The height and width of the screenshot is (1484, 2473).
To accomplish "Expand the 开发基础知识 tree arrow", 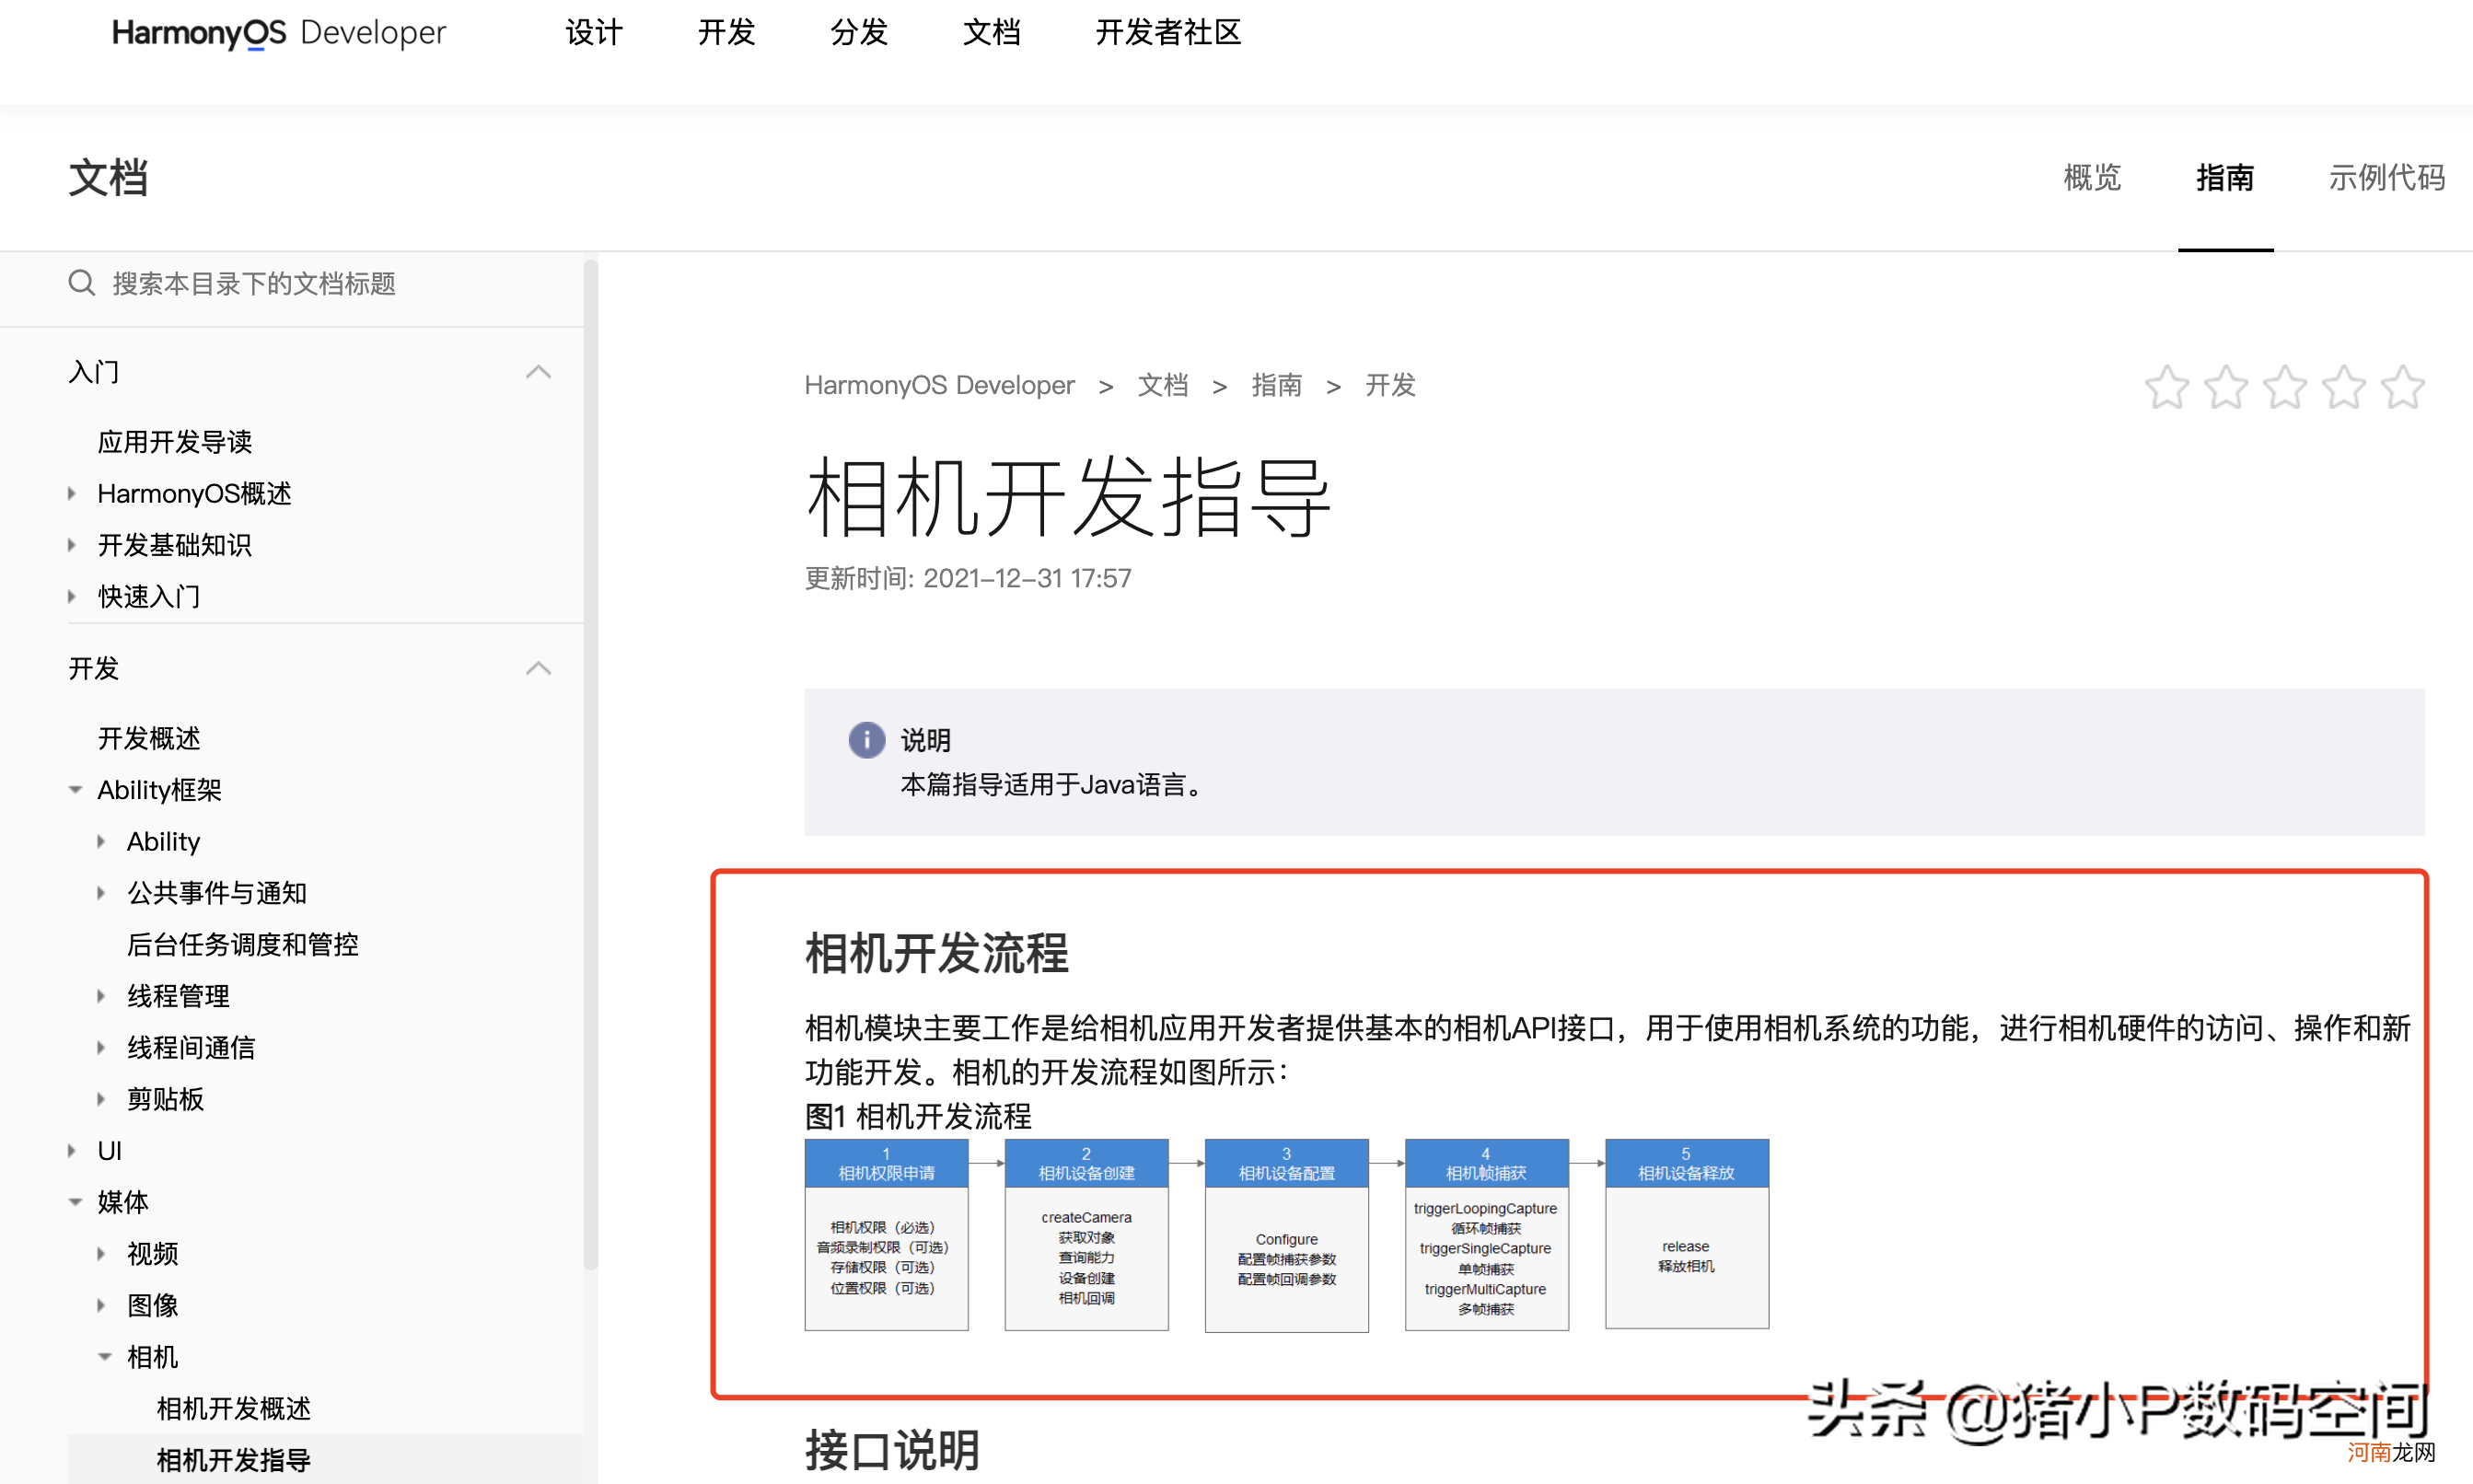I will point(72,545).
